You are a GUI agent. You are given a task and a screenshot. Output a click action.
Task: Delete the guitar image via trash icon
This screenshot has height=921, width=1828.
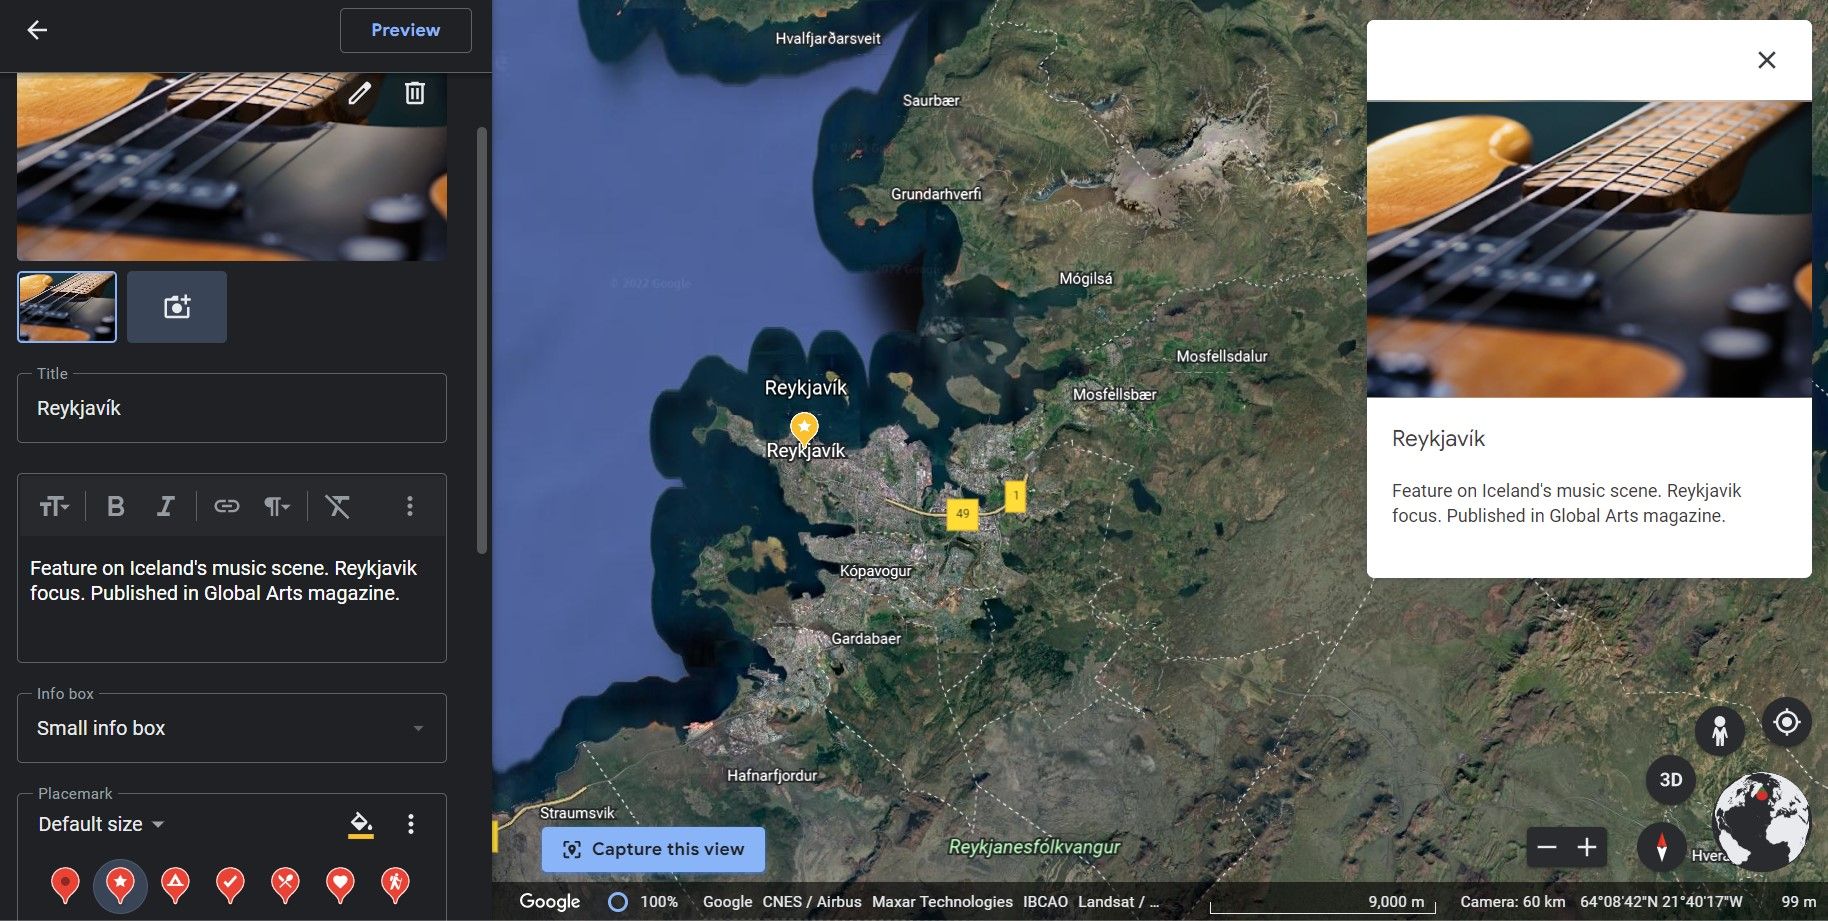(414, 93)
